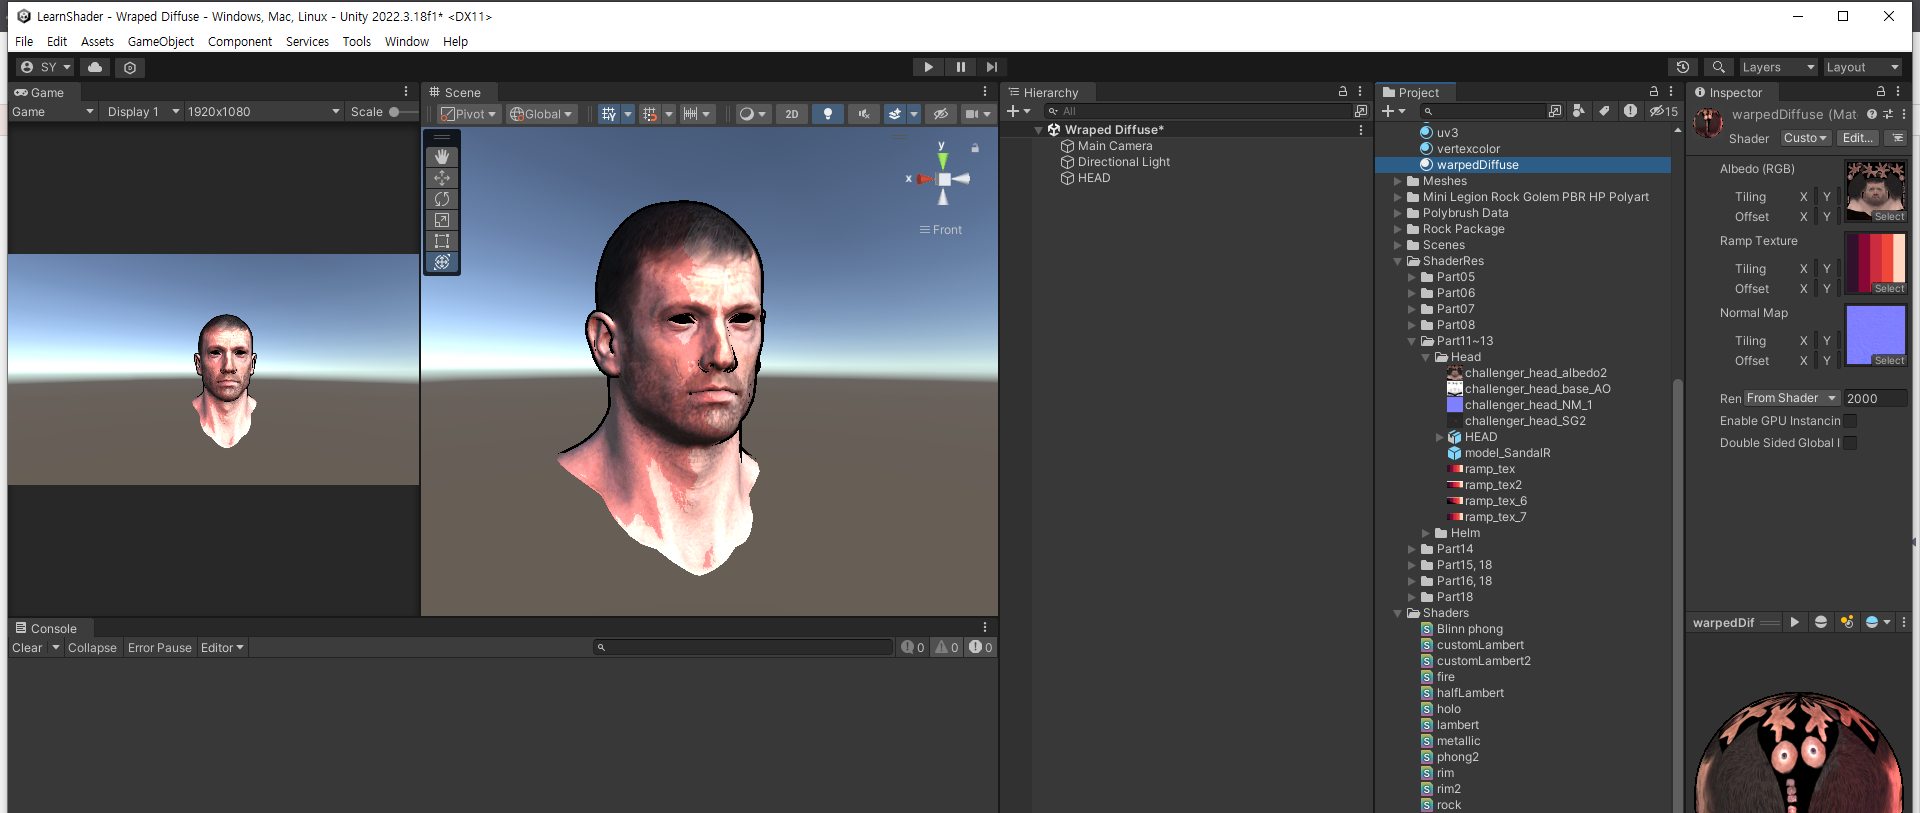Search by import log type icon in Project
This screenshot has width=1920, height=813.
pos(1630,111)
